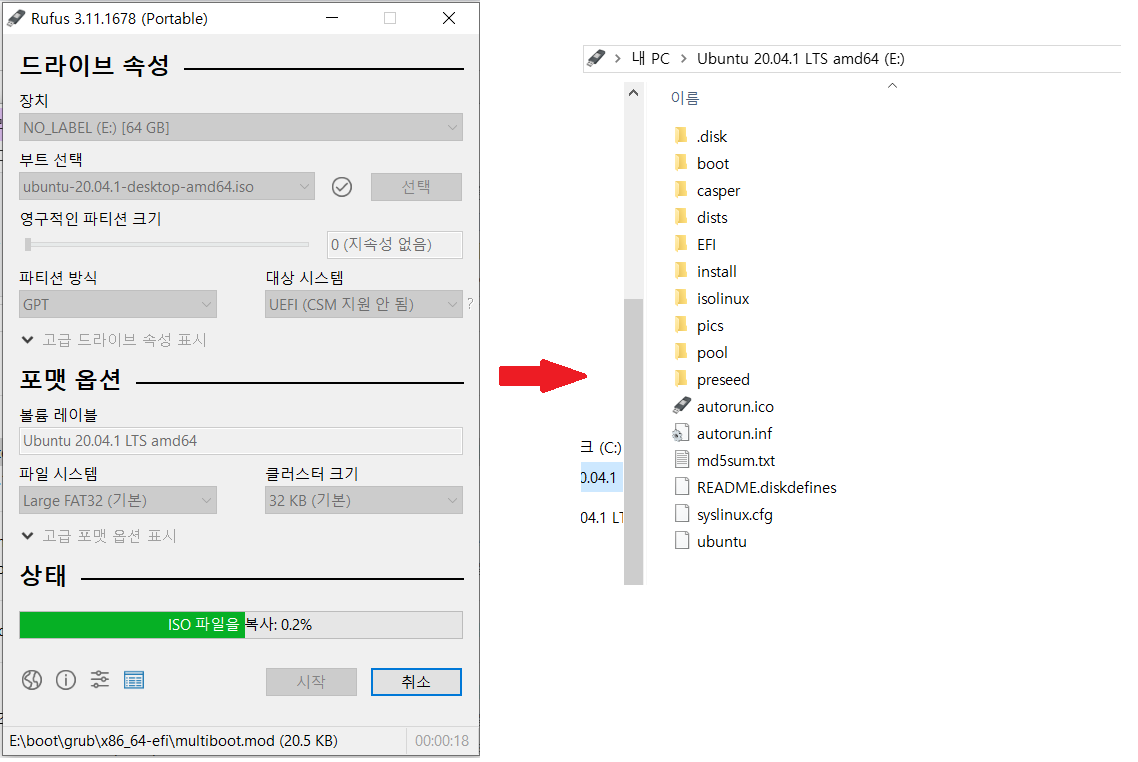Select the isolinux folder icon
Screen dimensions: 1138x762
(681, 298)
